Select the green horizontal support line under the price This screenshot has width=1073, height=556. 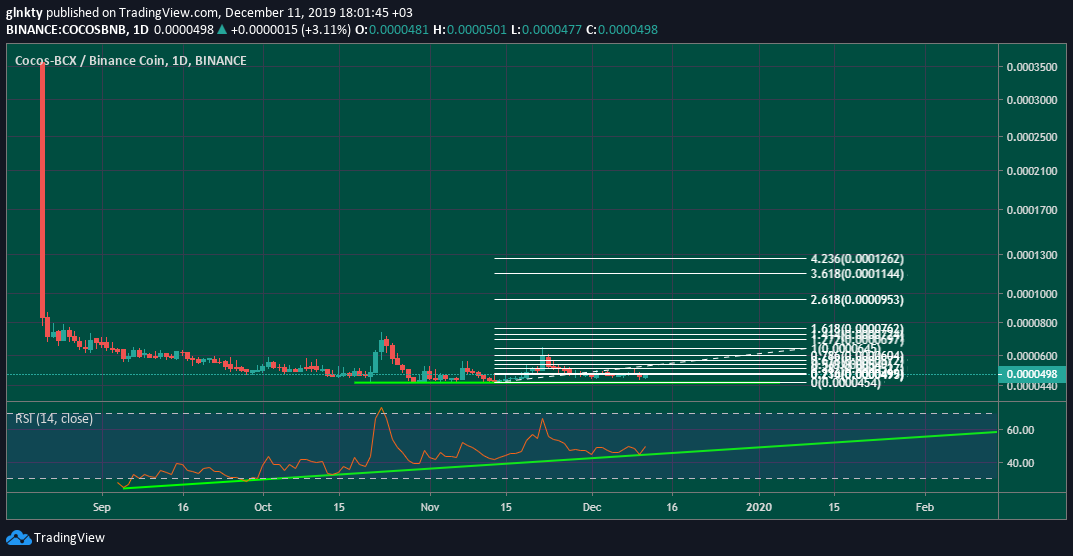click(x=567, y=383)
